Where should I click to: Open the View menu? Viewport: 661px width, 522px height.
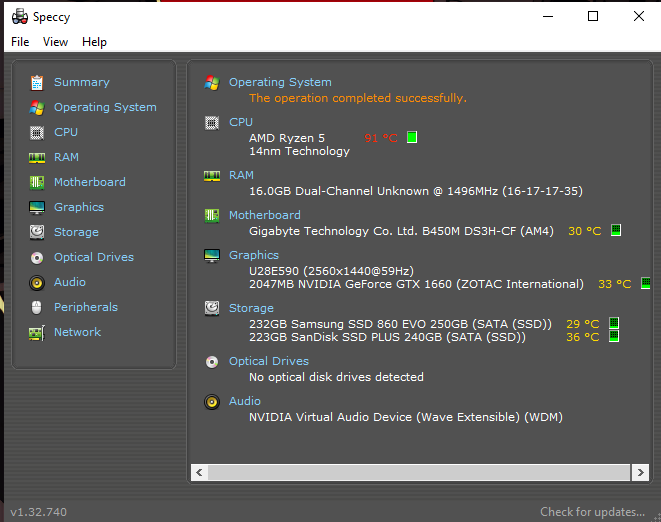point(55,42)
